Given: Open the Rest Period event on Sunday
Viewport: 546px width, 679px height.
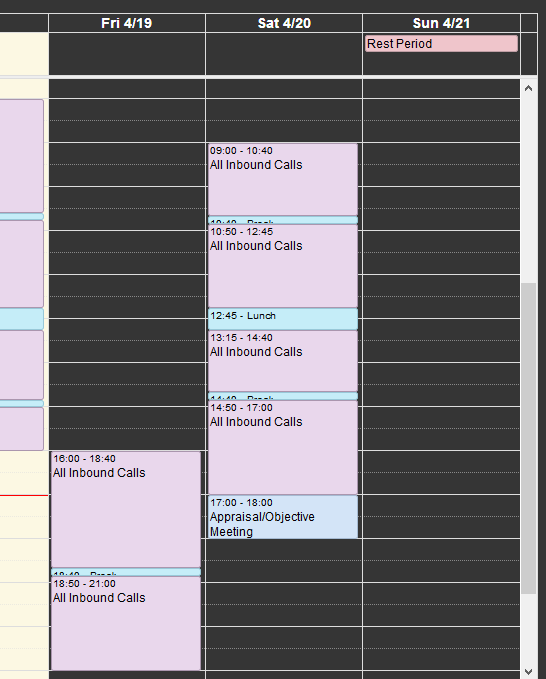Looking at the screenshot, I should pos(441,44).
